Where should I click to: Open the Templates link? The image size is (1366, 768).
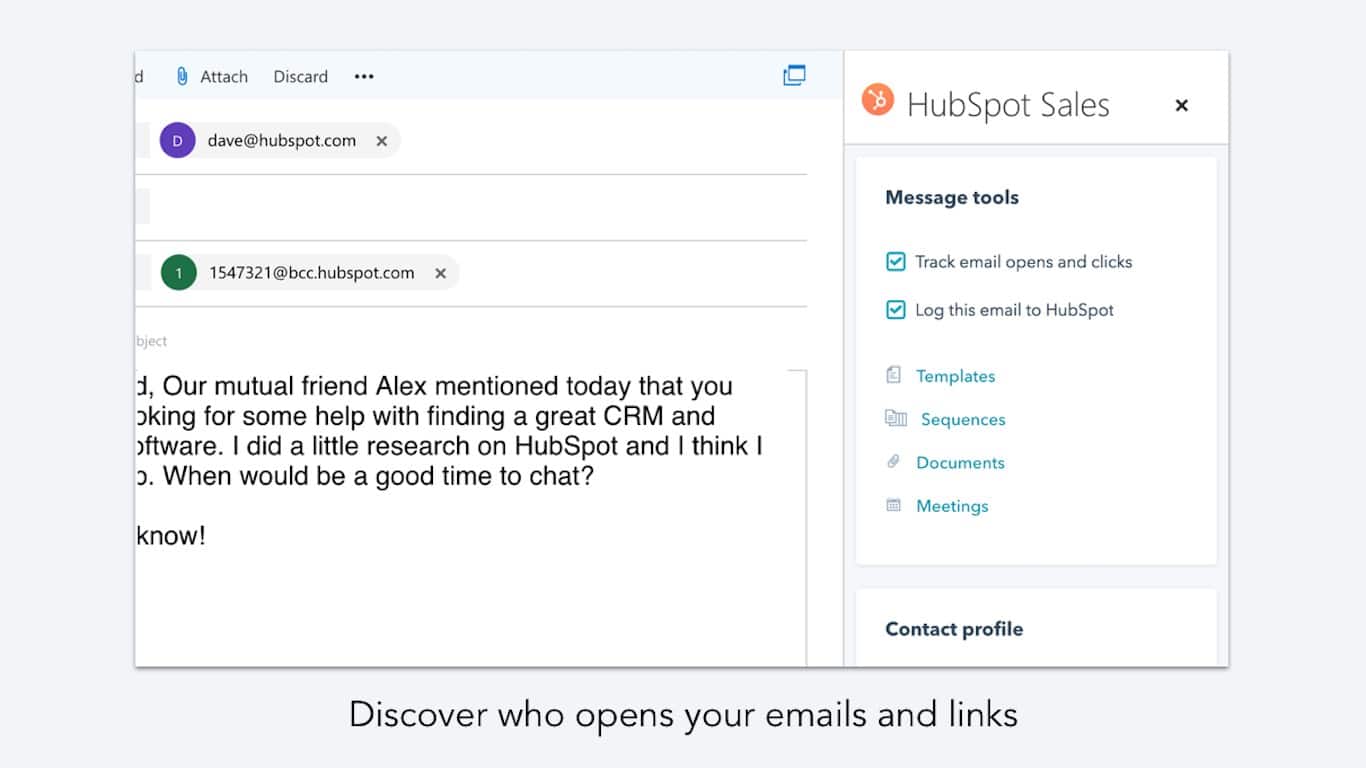coord(956,376)
